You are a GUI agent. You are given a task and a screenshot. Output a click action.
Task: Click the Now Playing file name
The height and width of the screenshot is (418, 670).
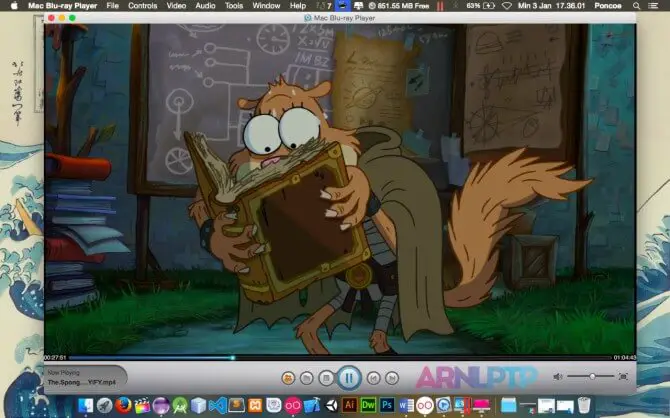74,382
